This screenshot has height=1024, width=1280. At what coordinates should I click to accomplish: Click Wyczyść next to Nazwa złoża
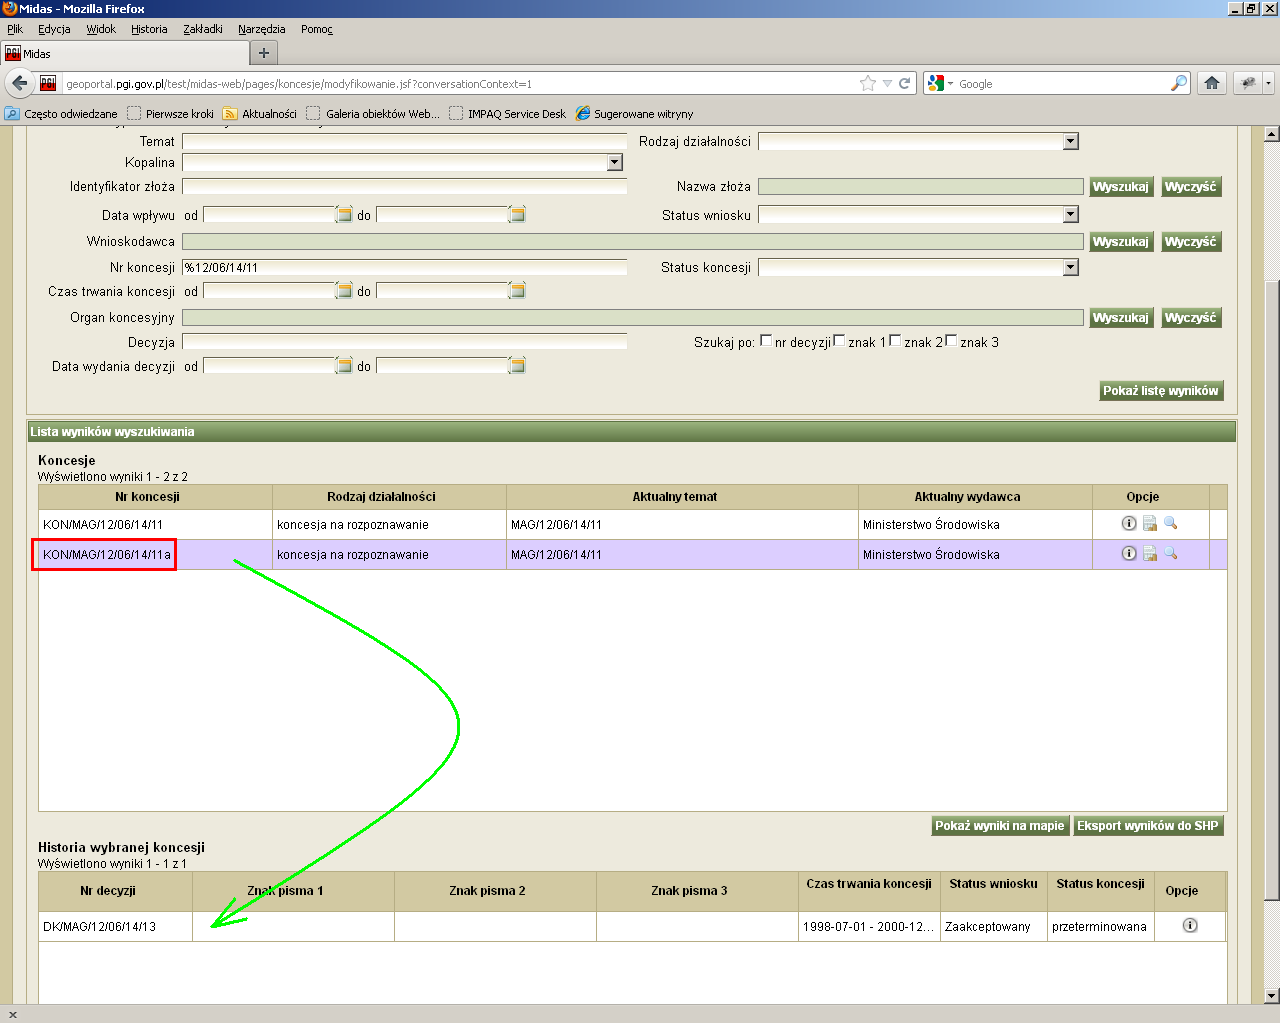point(1190,187)
